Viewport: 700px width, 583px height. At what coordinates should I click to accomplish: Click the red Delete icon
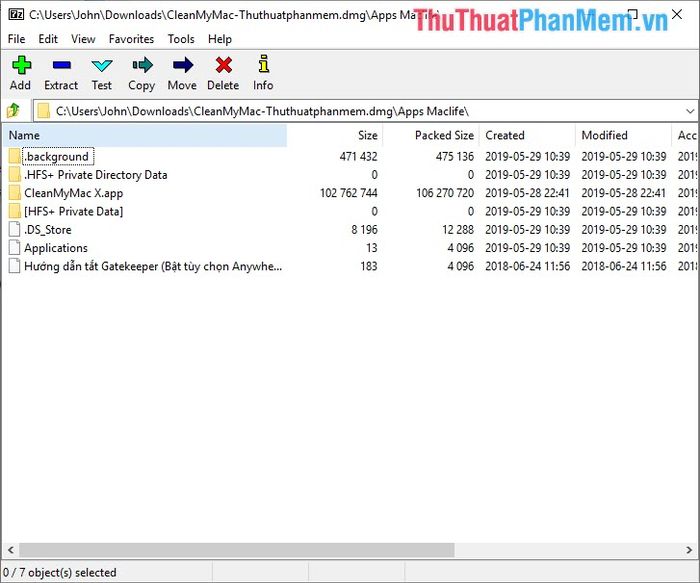[223, 66]
